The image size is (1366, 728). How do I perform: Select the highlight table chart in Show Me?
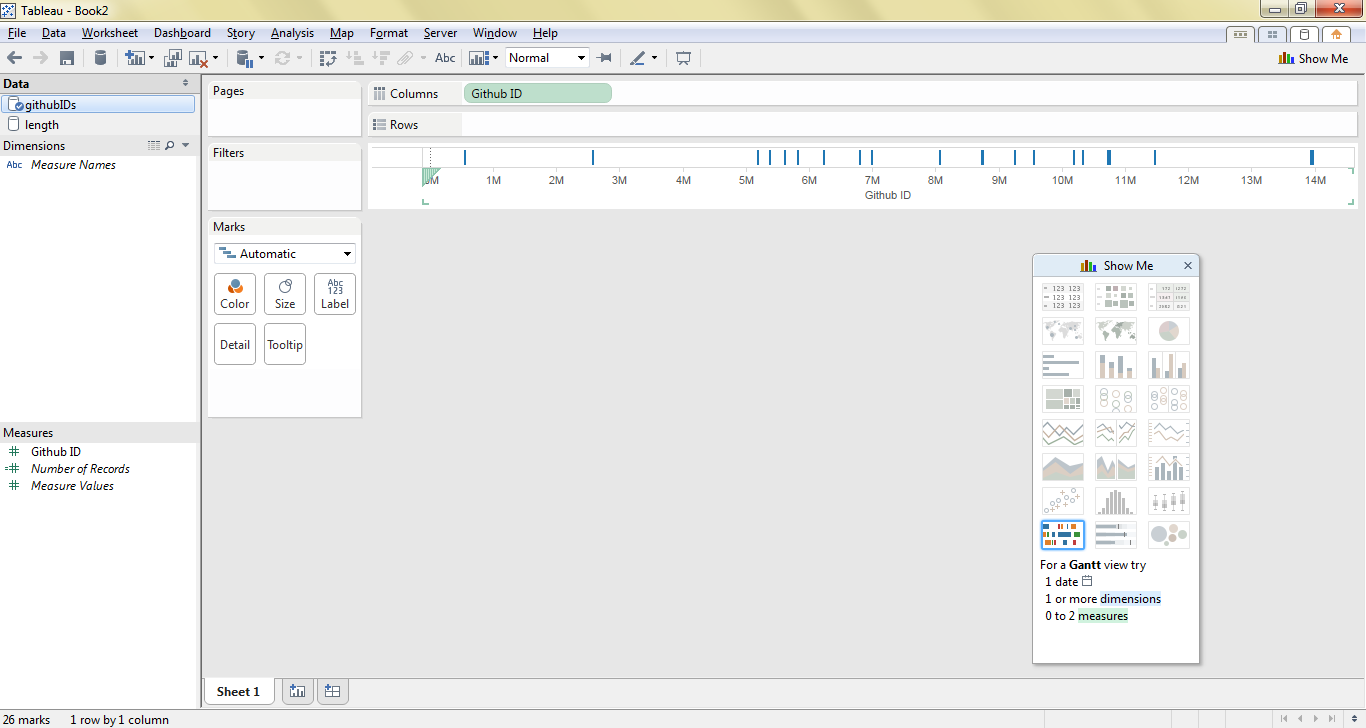pyautogui.click(x=1169, y=297)
